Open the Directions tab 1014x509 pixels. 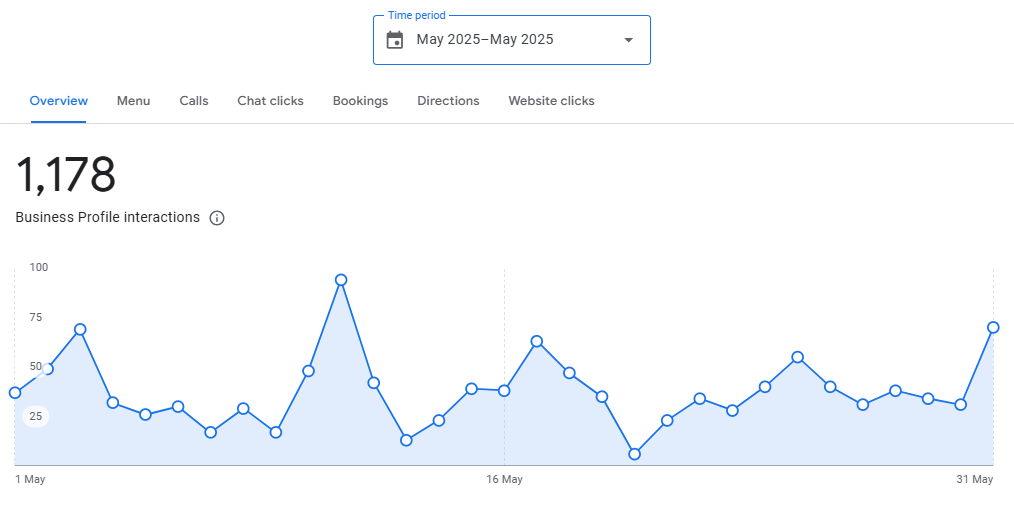click(x=448, y=101)
